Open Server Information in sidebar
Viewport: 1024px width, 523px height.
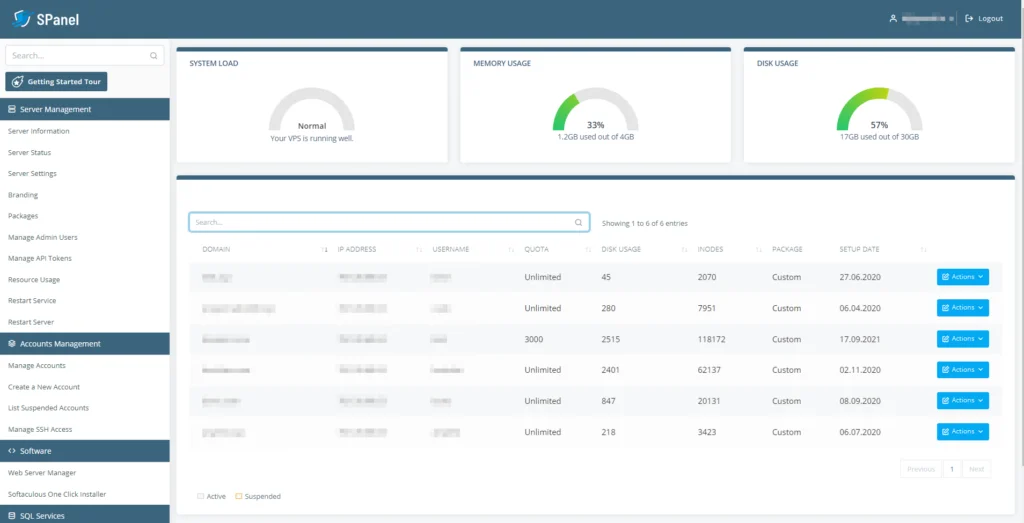click(x=39, y=131)
